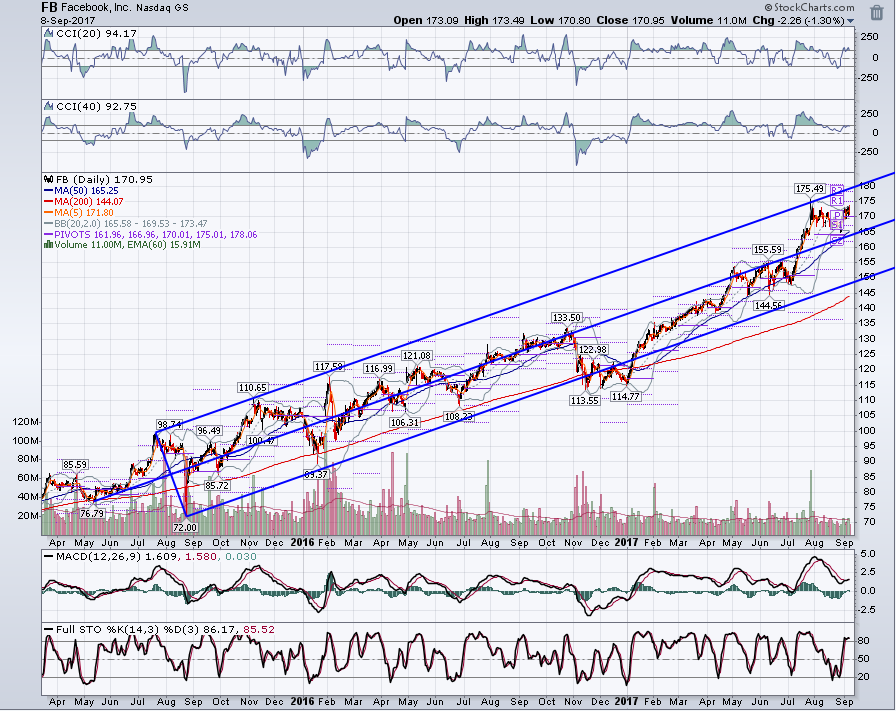Click the "175.49" peak price label

point(810,189)
